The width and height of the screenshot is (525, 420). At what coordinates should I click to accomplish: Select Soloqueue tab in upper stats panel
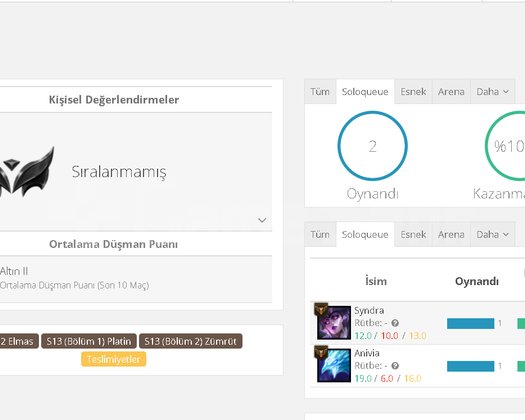365,92
